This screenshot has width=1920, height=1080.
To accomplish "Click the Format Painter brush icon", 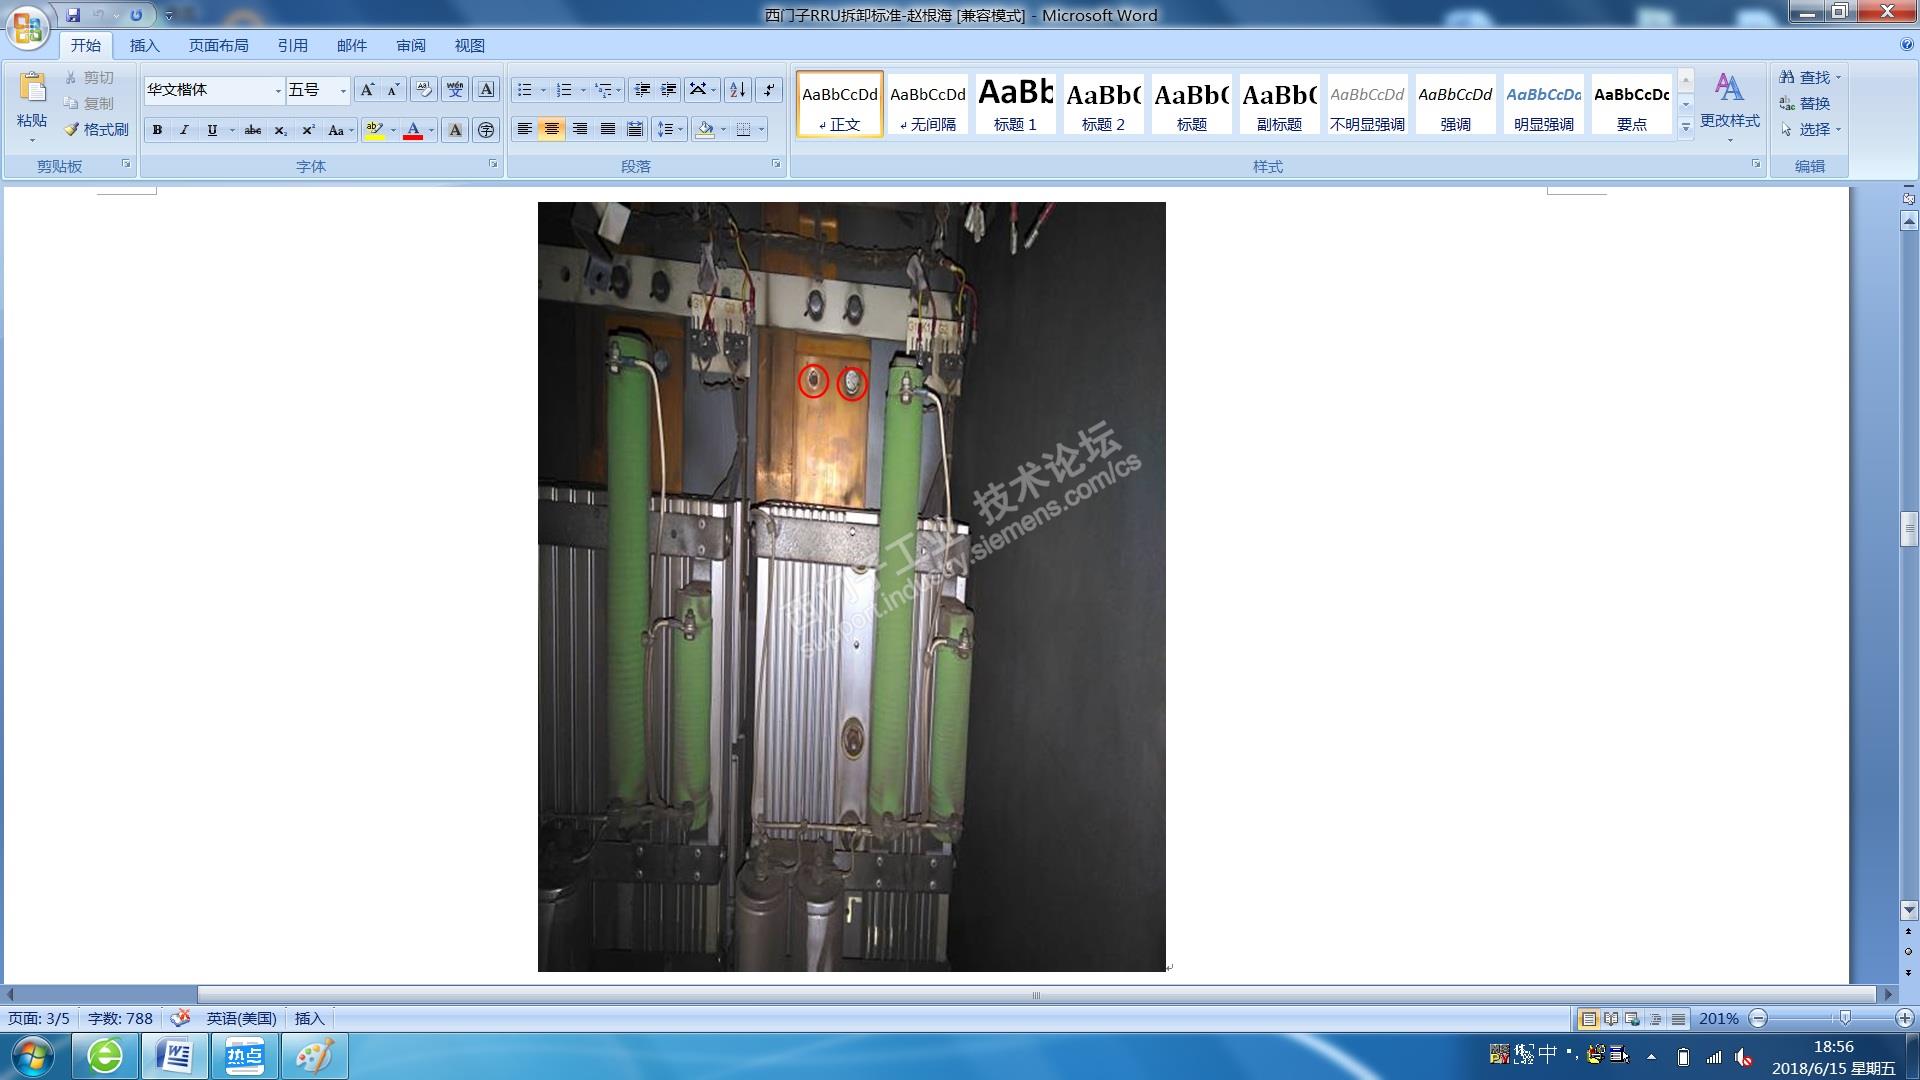I will pyautogui.click(x=72, y=129).
